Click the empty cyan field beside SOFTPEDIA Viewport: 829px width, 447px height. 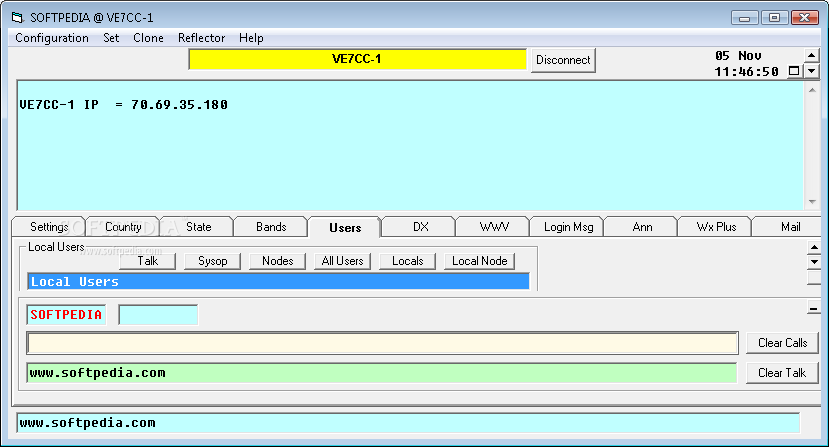coord(158,315)
